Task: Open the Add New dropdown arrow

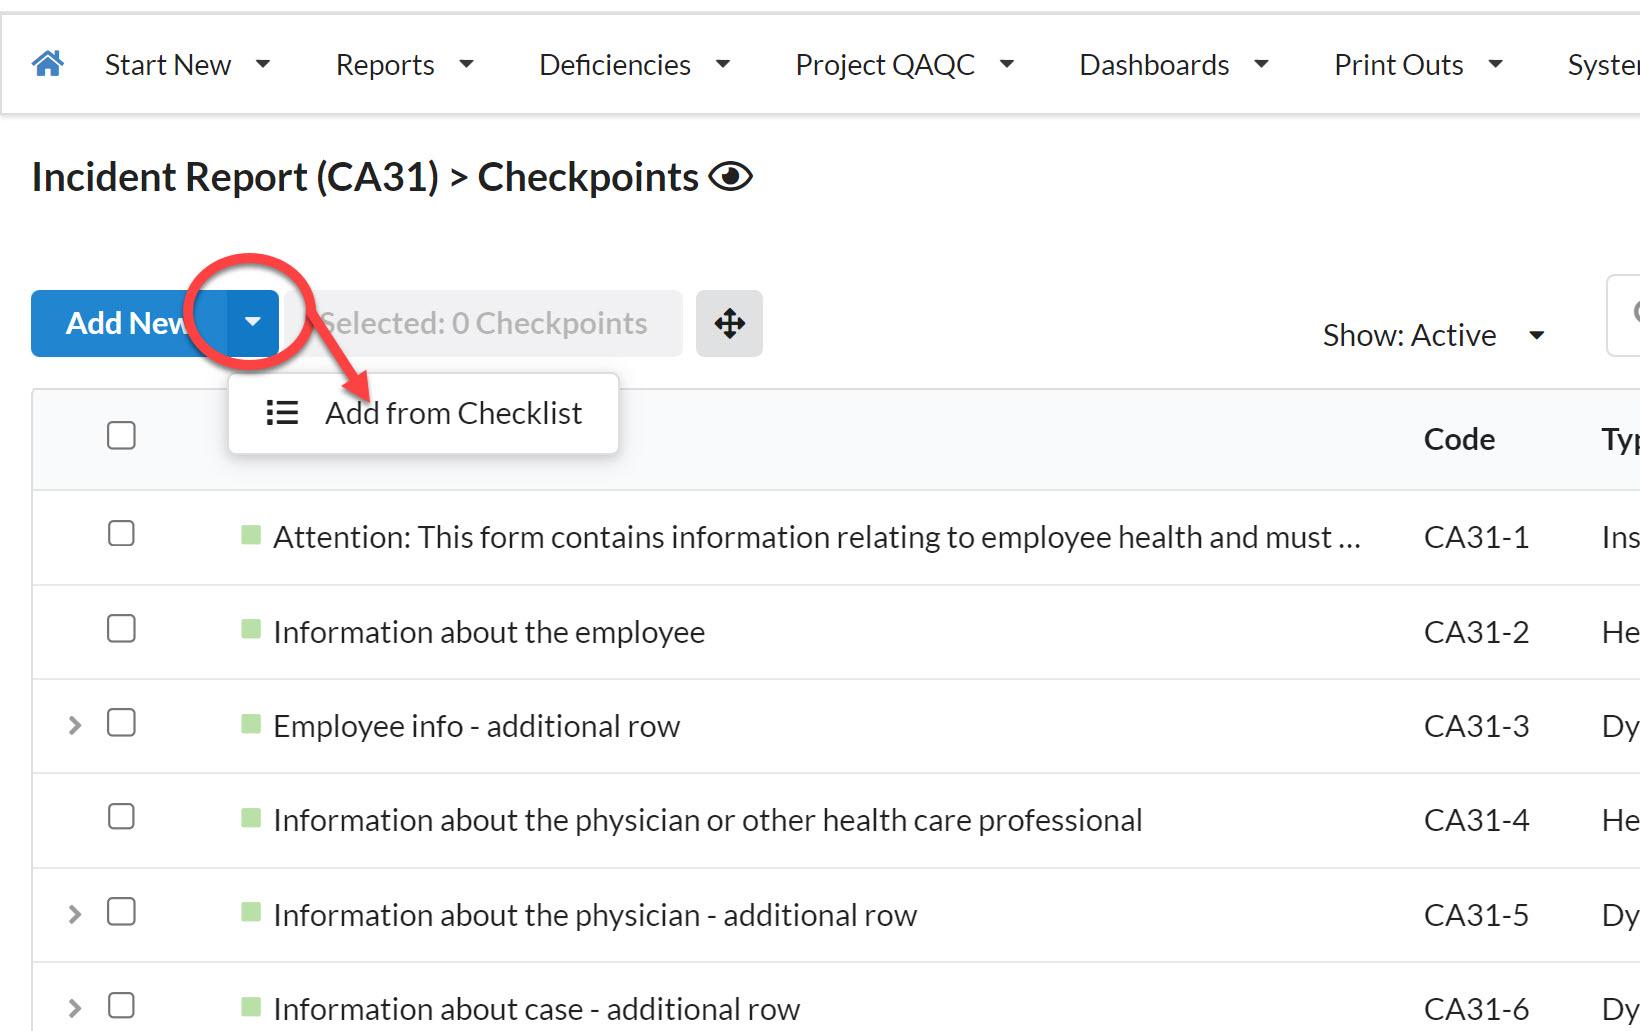Action: coord(253,323)
